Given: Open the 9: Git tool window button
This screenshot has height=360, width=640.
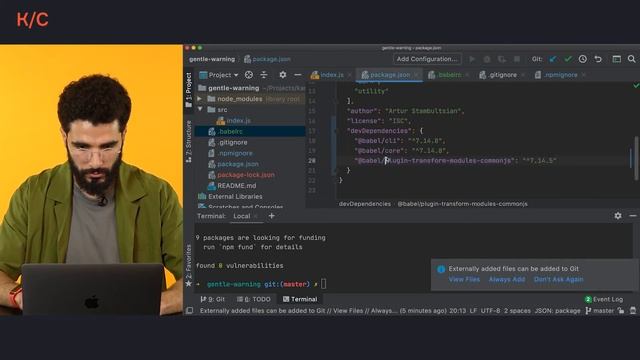Looking at the screenshot, I should pyautogui.click(x=212, y=299).
